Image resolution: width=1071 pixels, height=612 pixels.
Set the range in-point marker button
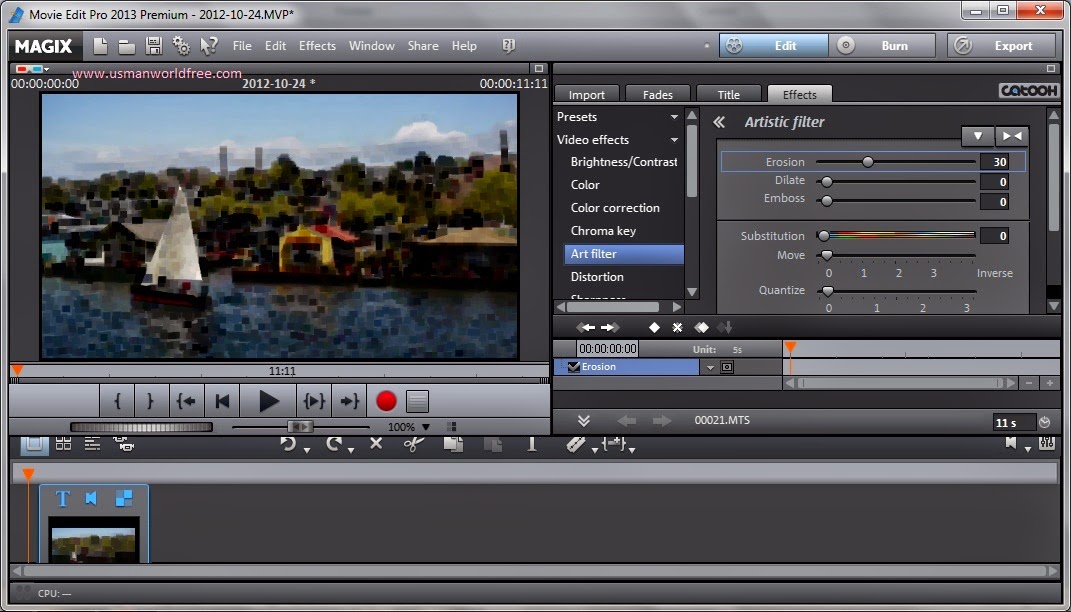point(117,401)
